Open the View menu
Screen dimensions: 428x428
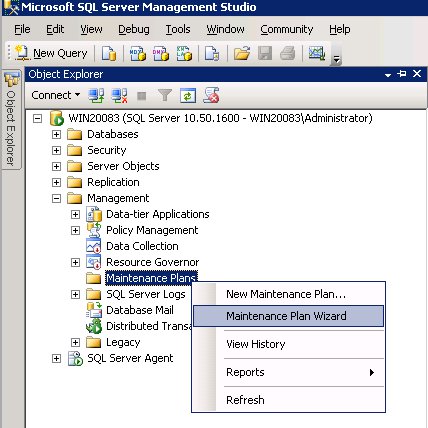91,29
